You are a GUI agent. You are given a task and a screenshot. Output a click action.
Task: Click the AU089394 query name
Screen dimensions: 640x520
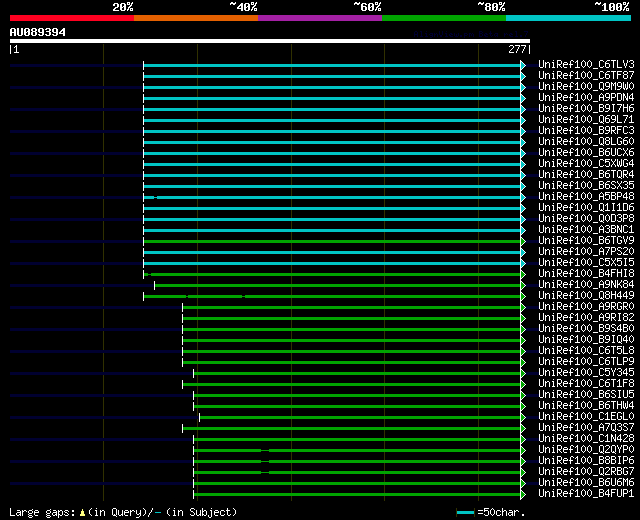38,32
